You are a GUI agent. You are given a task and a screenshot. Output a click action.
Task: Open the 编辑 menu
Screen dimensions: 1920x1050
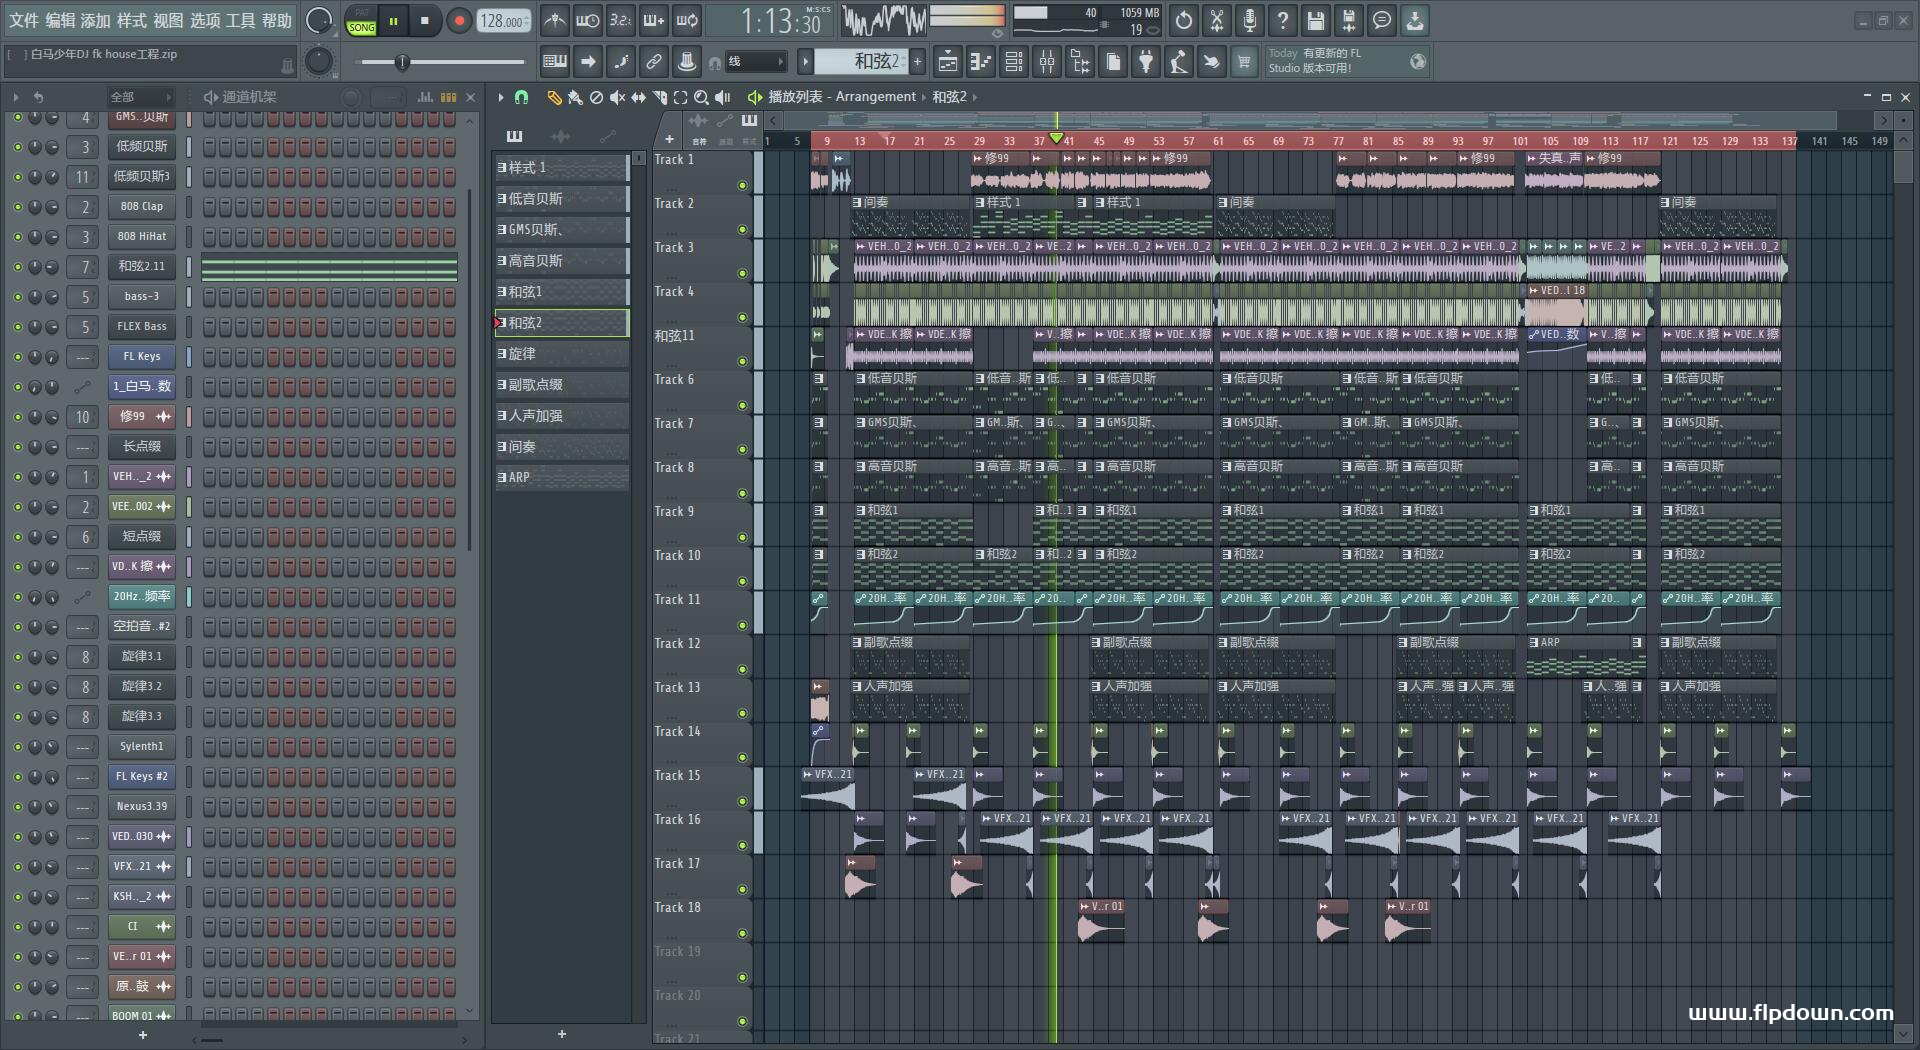(60, 20)
